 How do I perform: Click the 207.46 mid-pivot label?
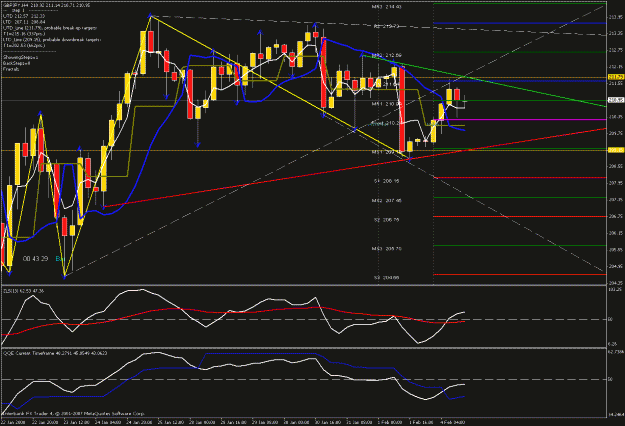387,200
